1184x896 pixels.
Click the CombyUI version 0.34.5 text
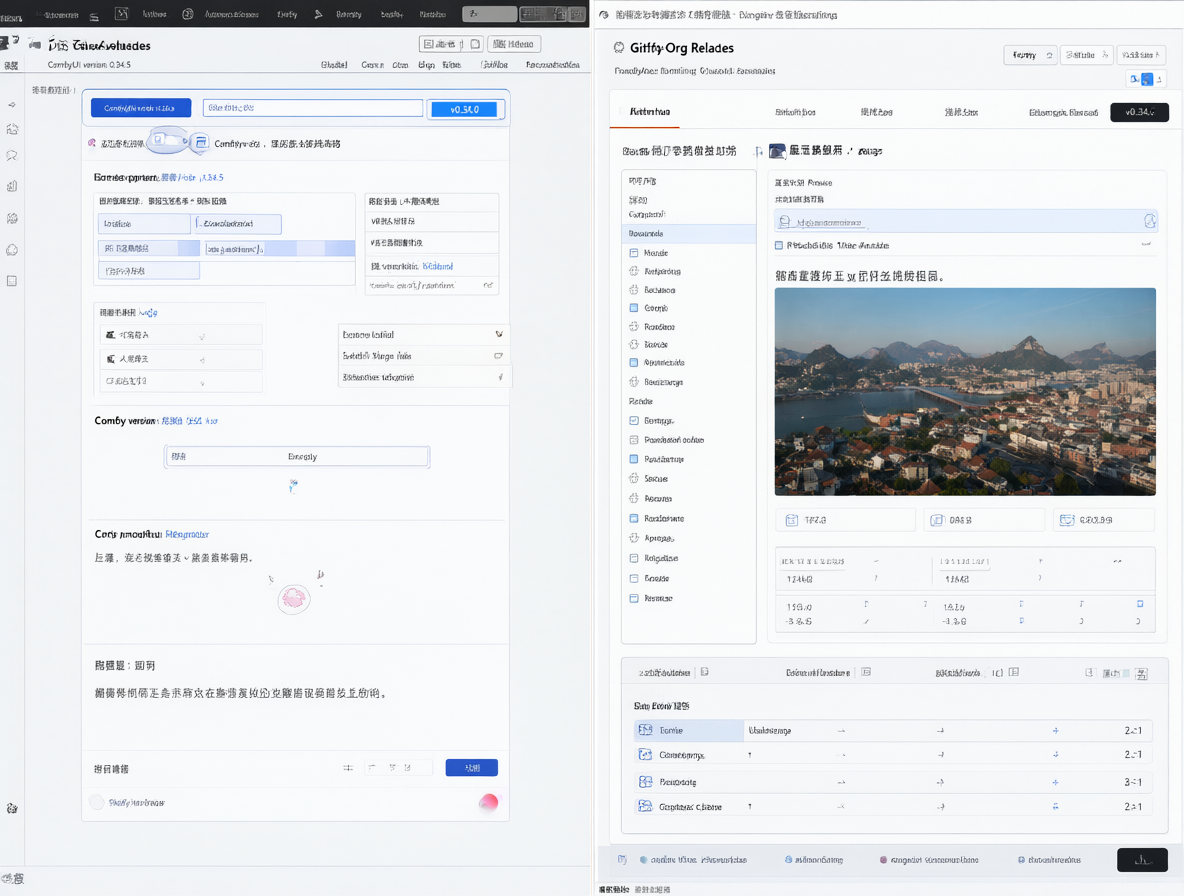click(x=89, y=65)
